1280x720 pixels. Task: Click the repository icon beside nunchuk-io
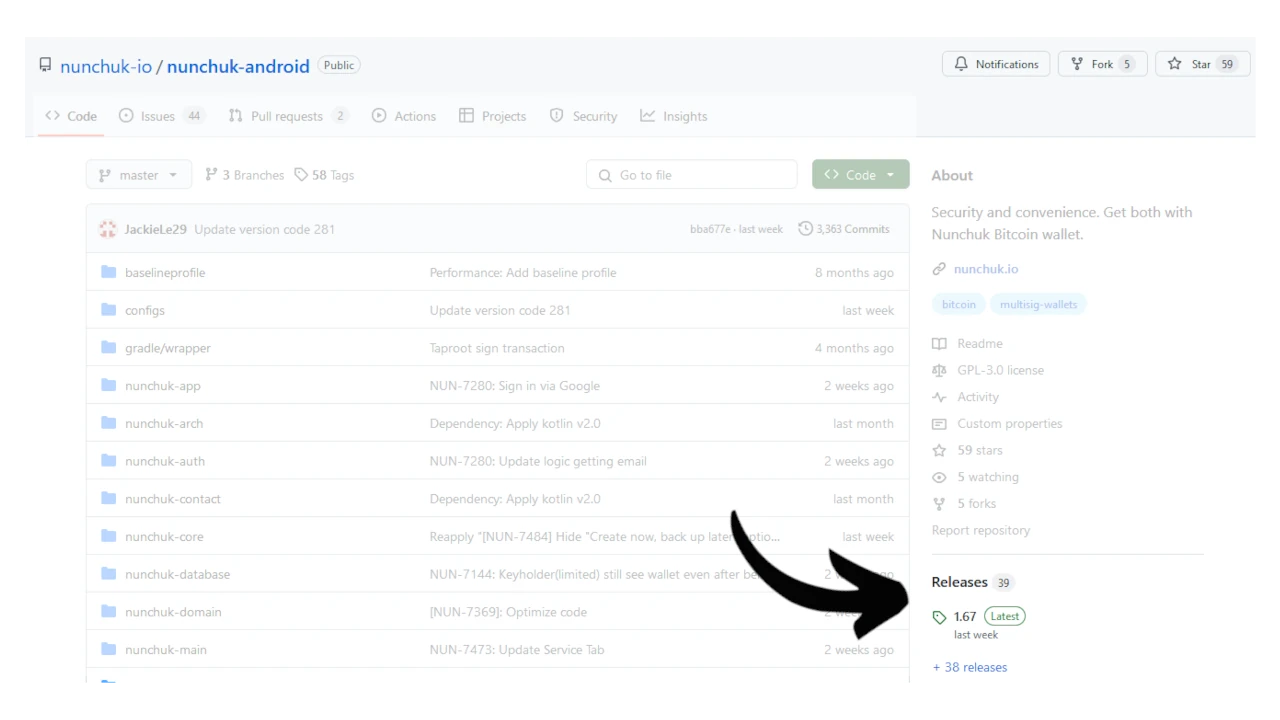tap(45, 65)
